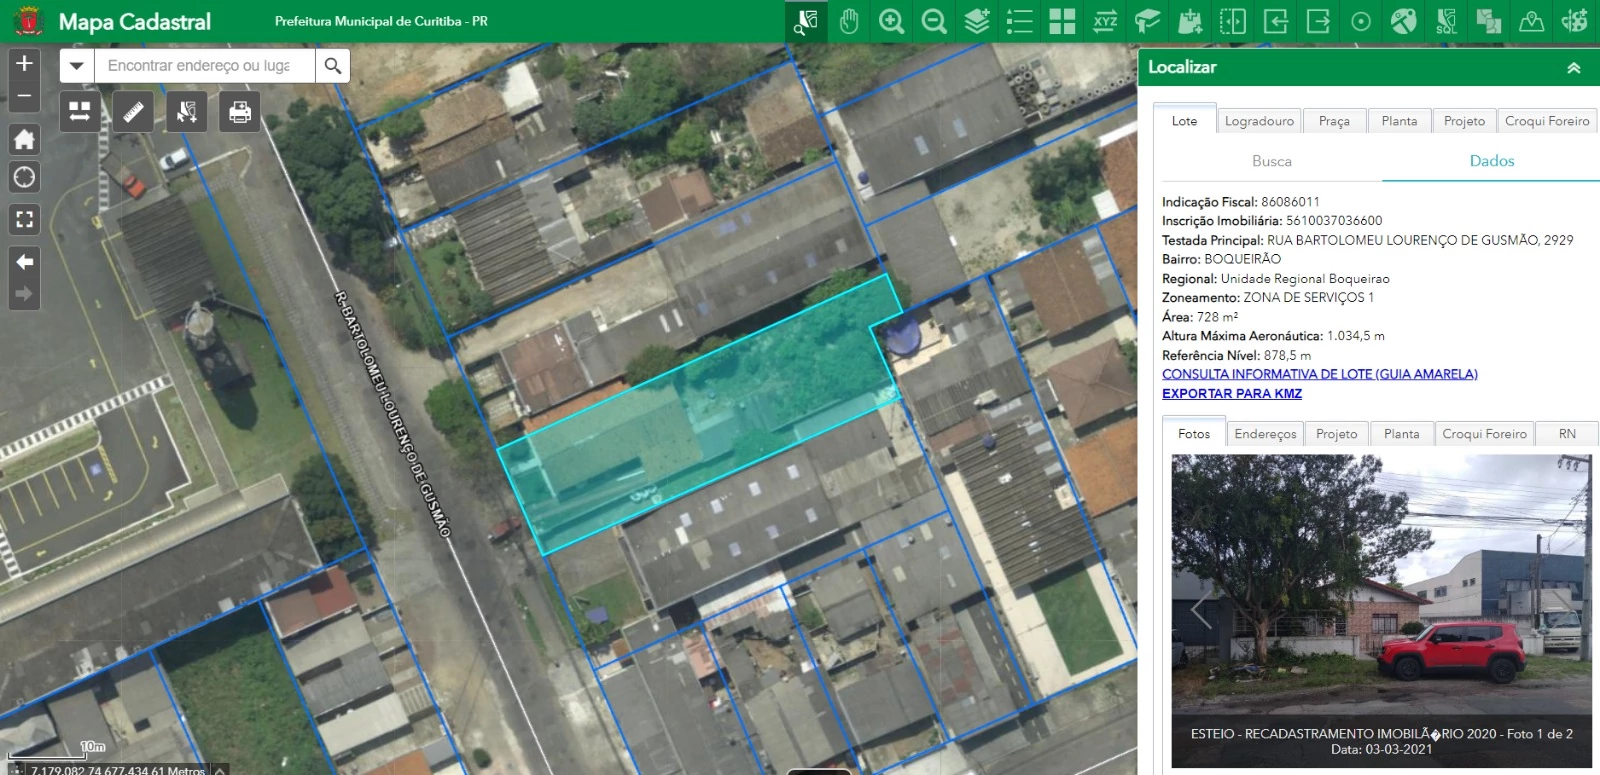Activate the pan hand tool

tap(849, 21)
